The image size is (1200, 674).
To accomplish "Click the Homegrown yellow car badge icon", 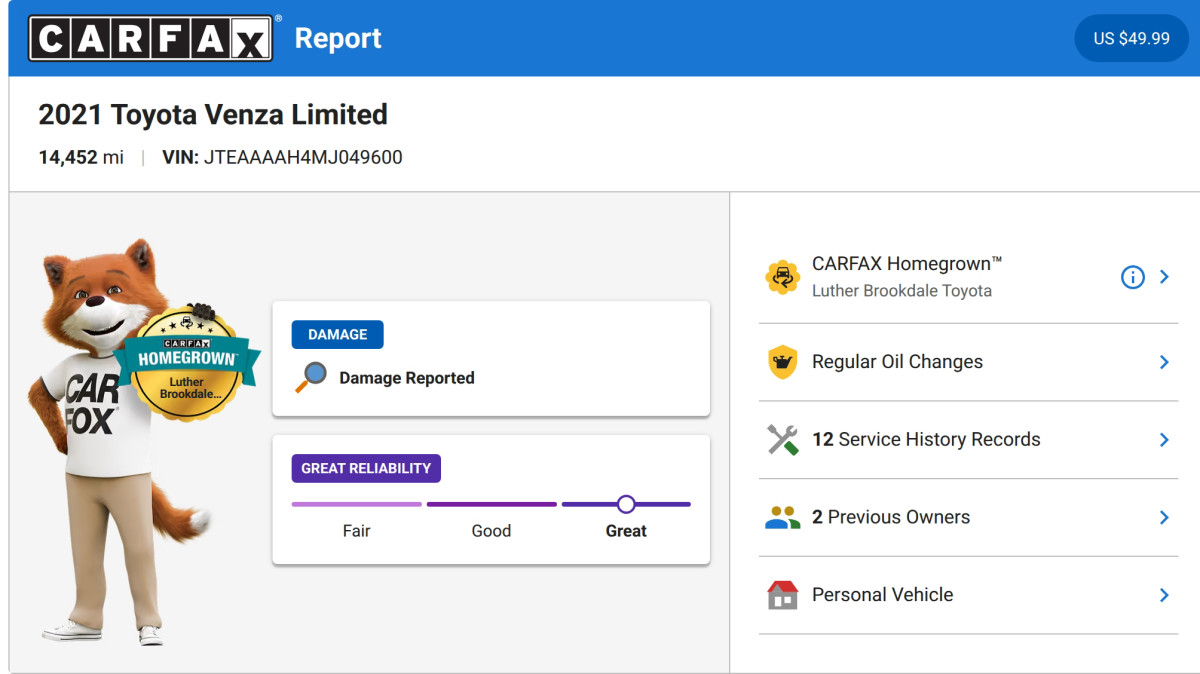I will pos(782,277).
